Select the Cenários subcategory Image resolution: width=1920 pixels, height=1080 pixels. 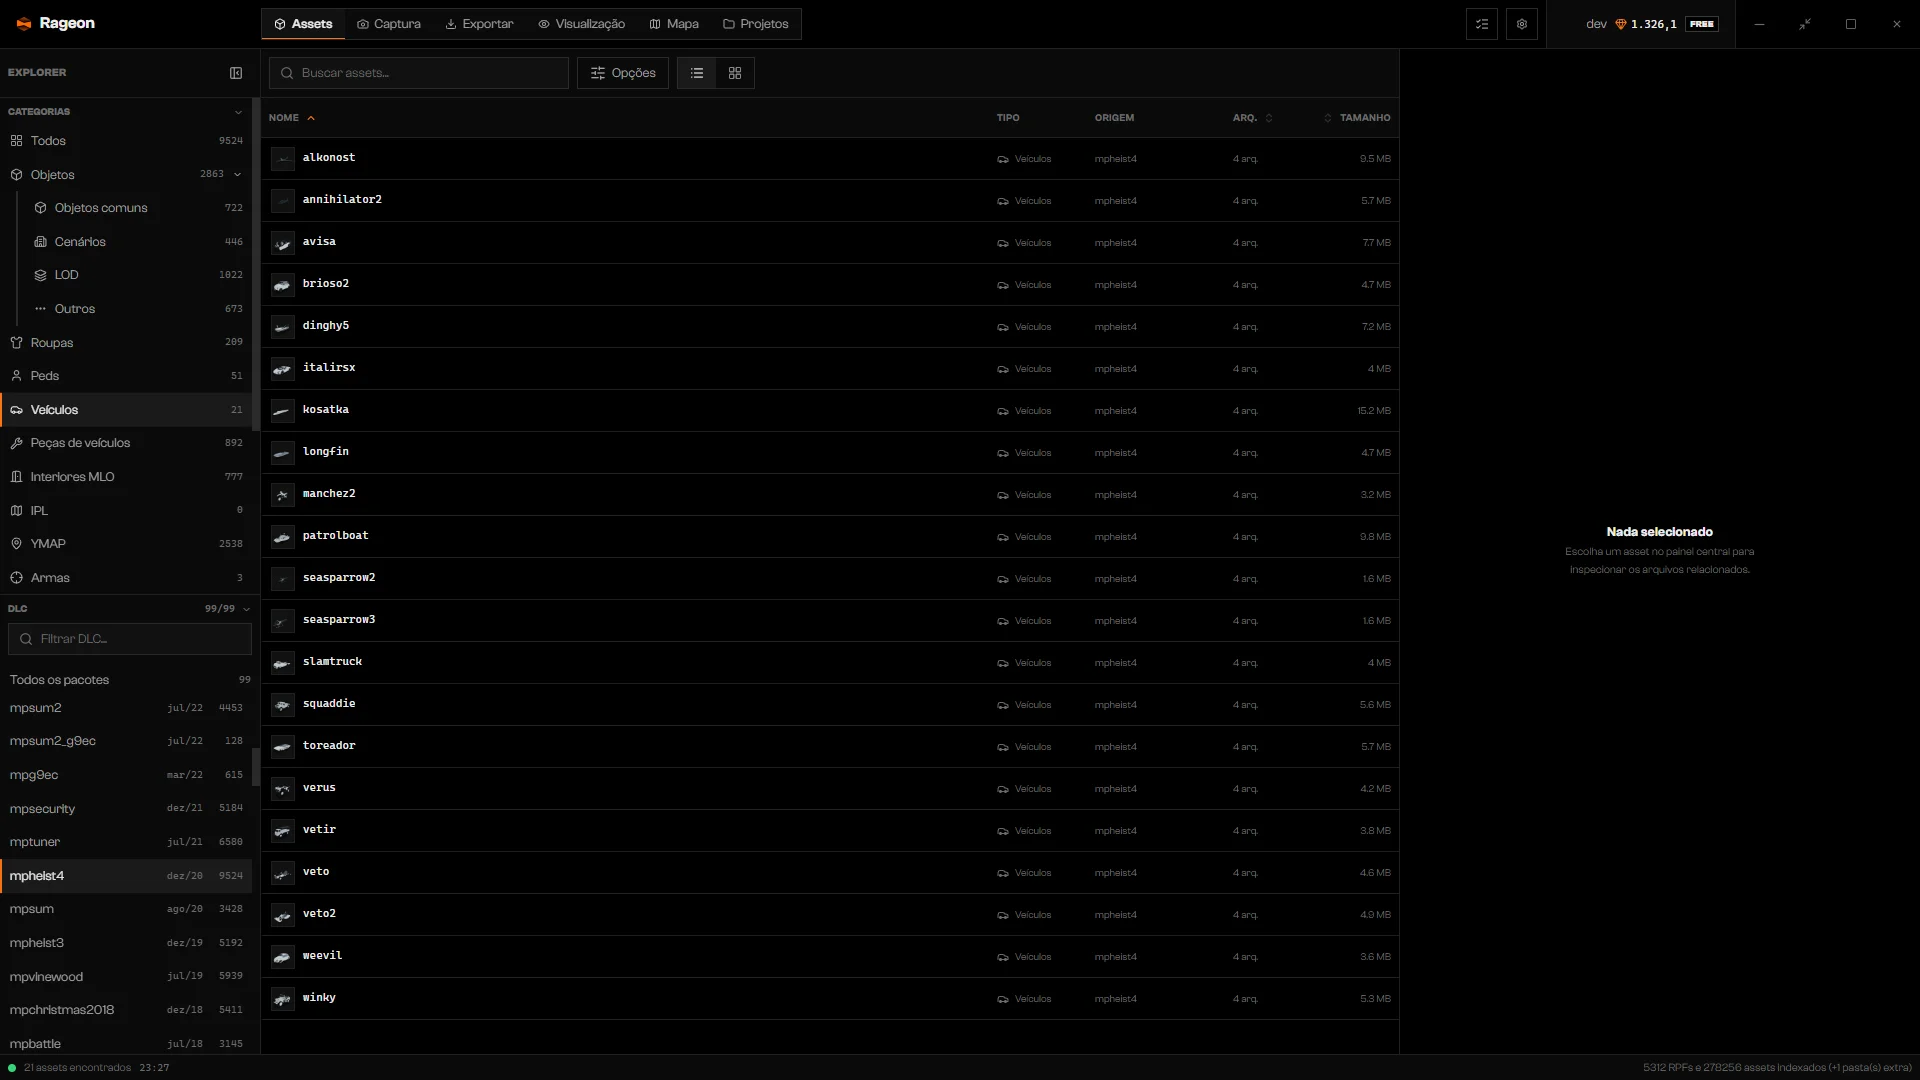tap(138, 242)
